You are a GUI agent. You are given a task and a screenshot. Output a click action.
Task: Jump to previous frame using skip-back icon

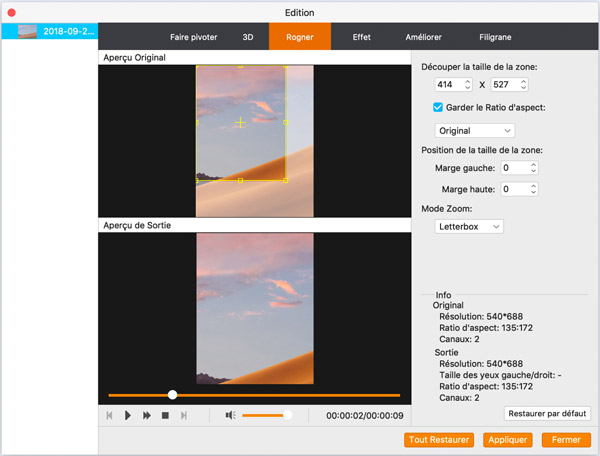pos(109,415)
